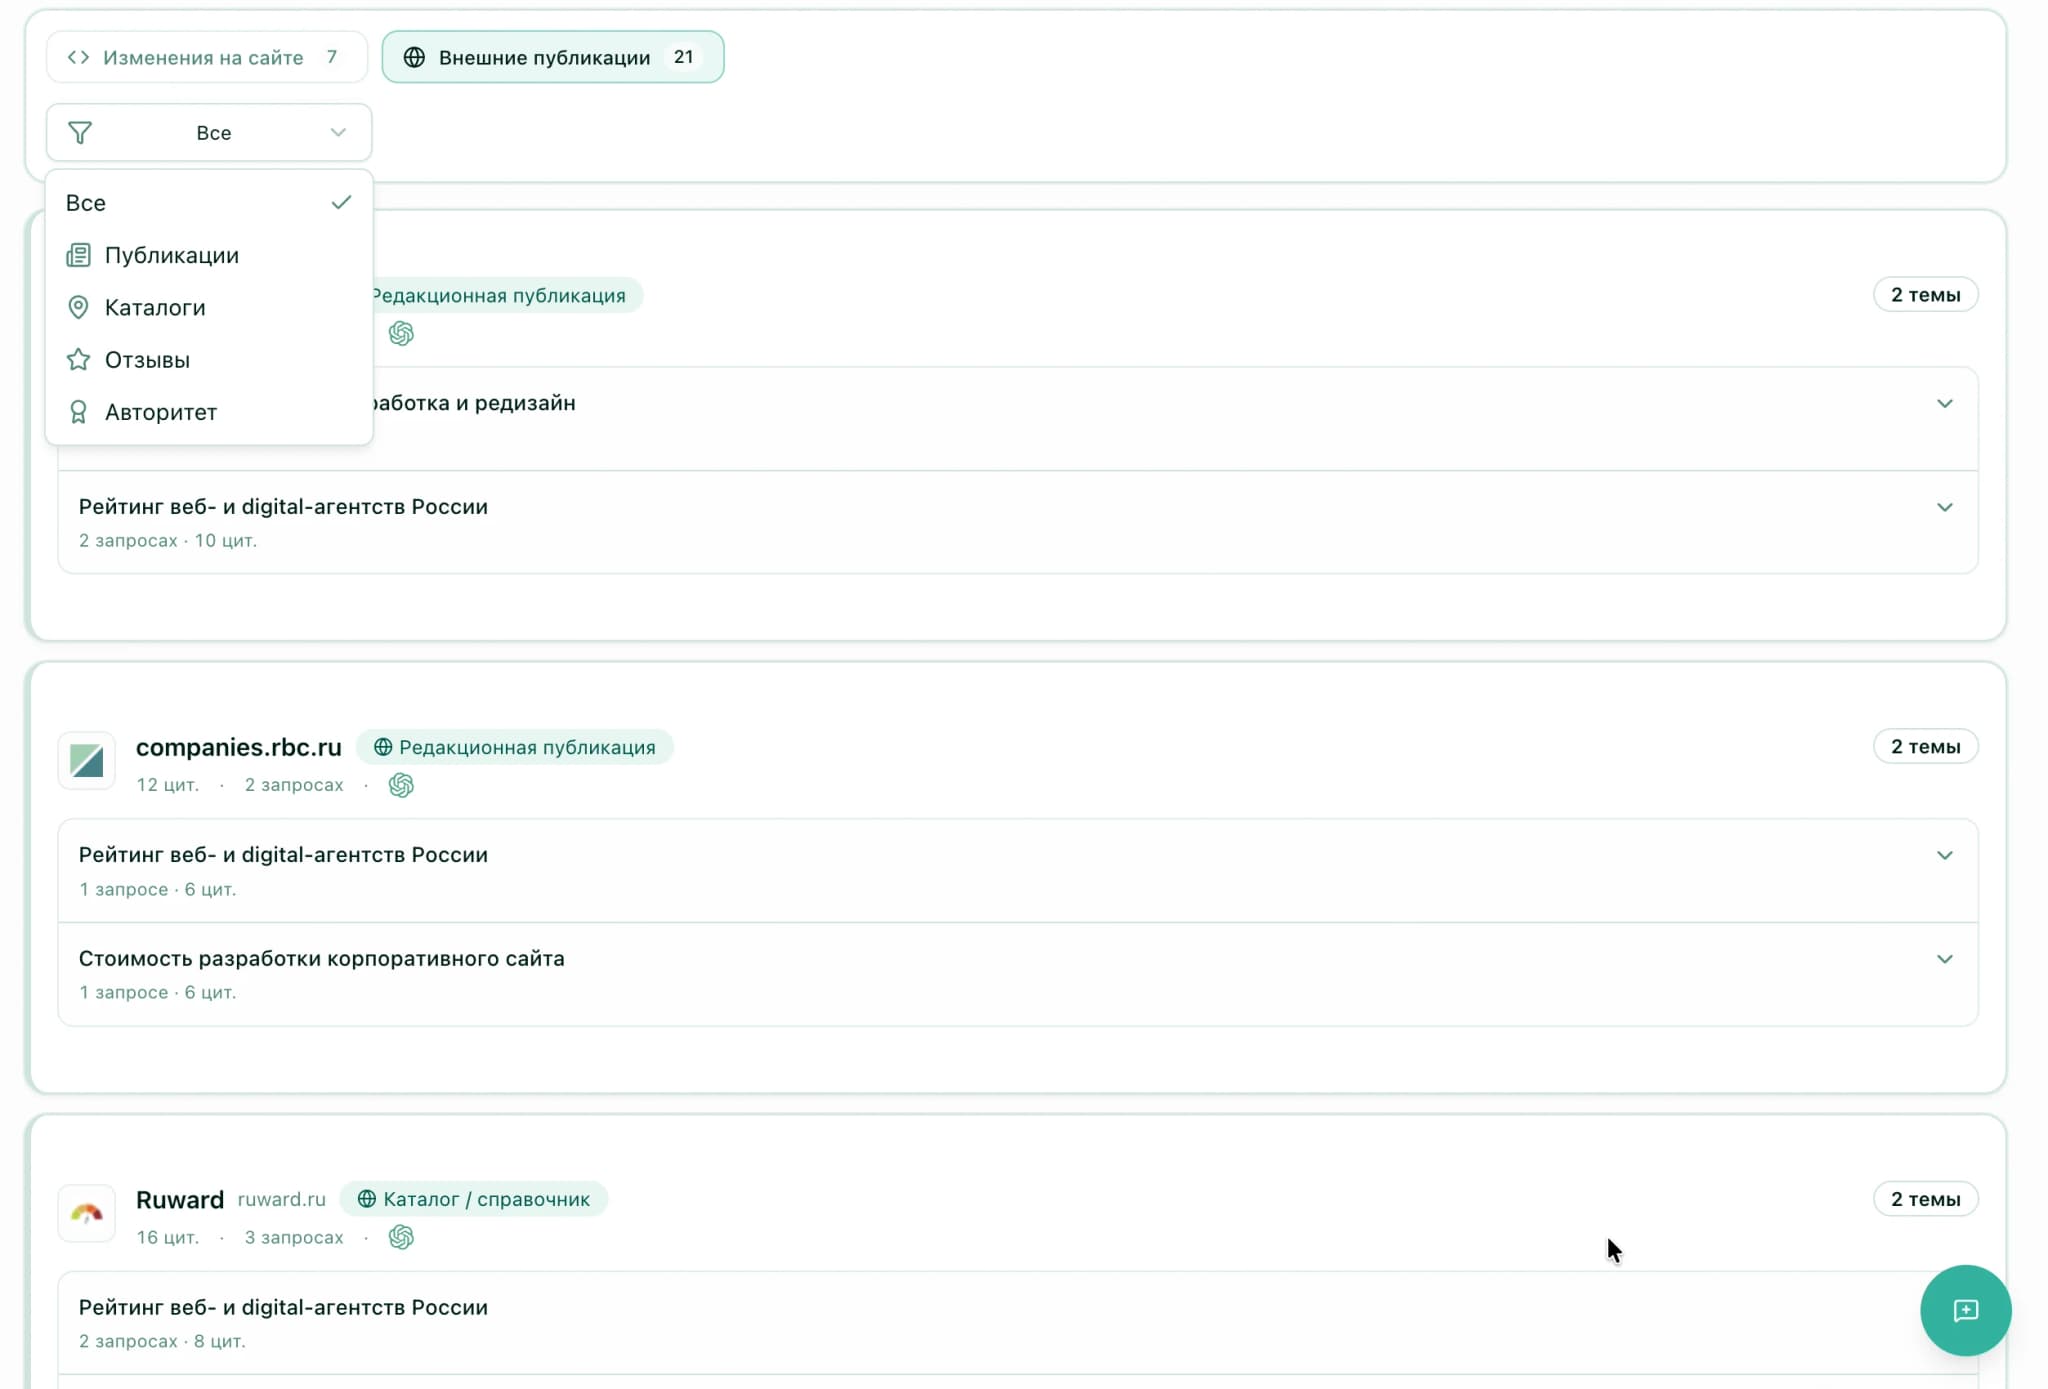2048x1389 pixels.
Task: Open the ruward.ru domain link
Action: [281, 1199]
